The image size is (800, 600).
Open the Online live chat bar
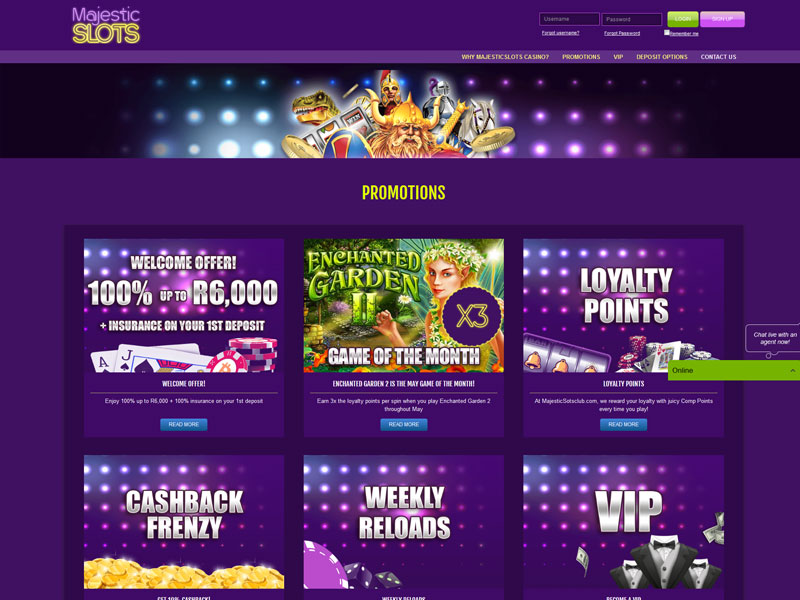pyautogui.click(x=734, y=370)
